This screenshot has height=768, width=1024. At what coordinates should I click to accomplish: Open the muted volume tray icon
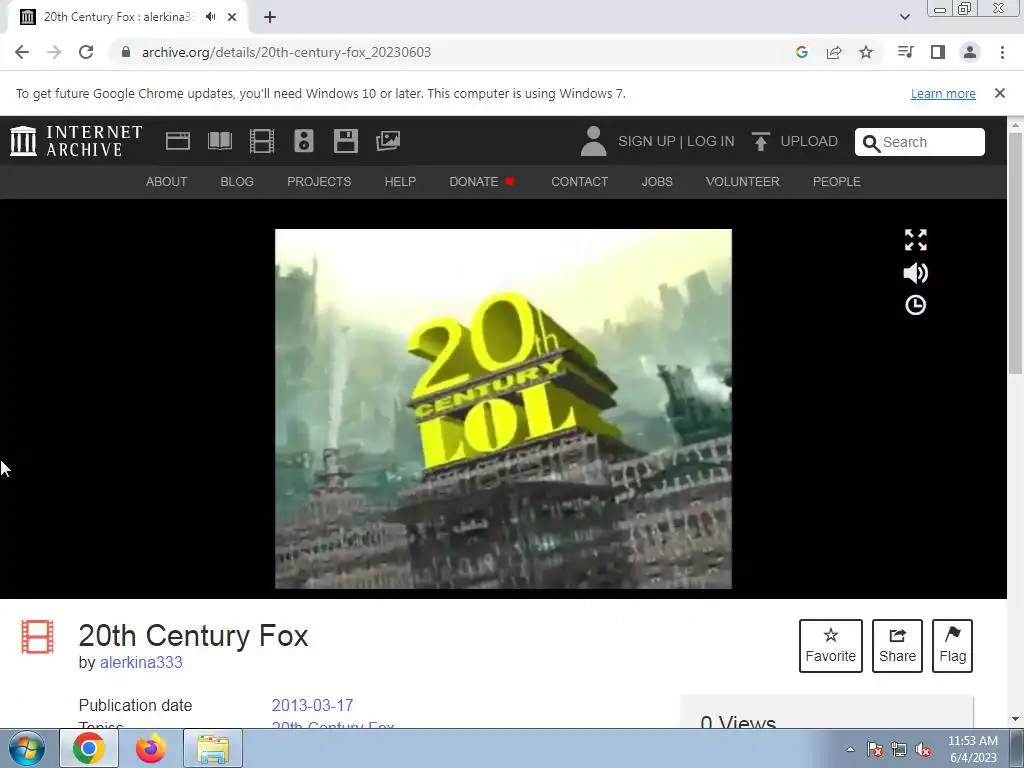tap(923, 749)
